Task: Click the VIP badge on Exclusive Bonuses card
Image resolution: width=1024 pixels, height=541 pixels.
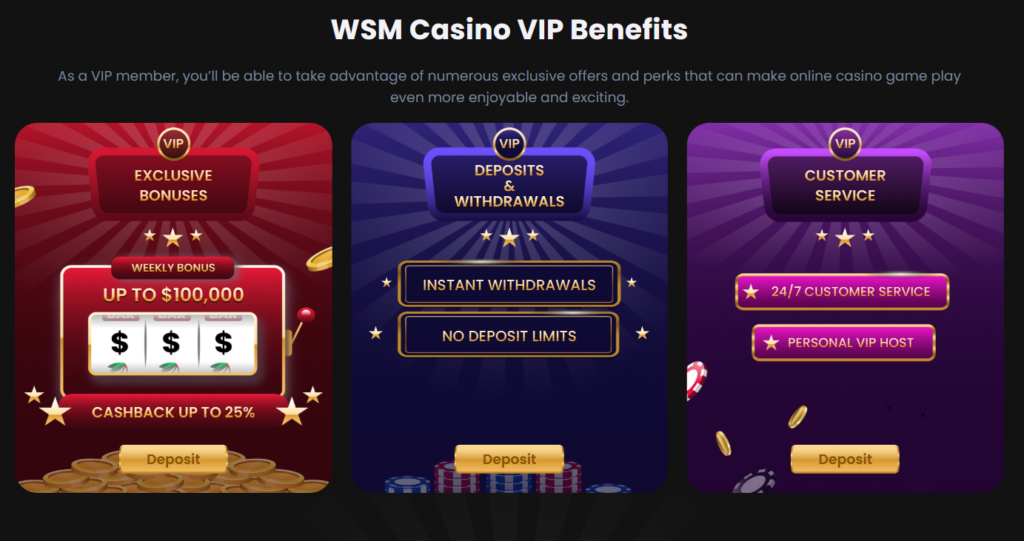Action: click(x=173, y=144)
